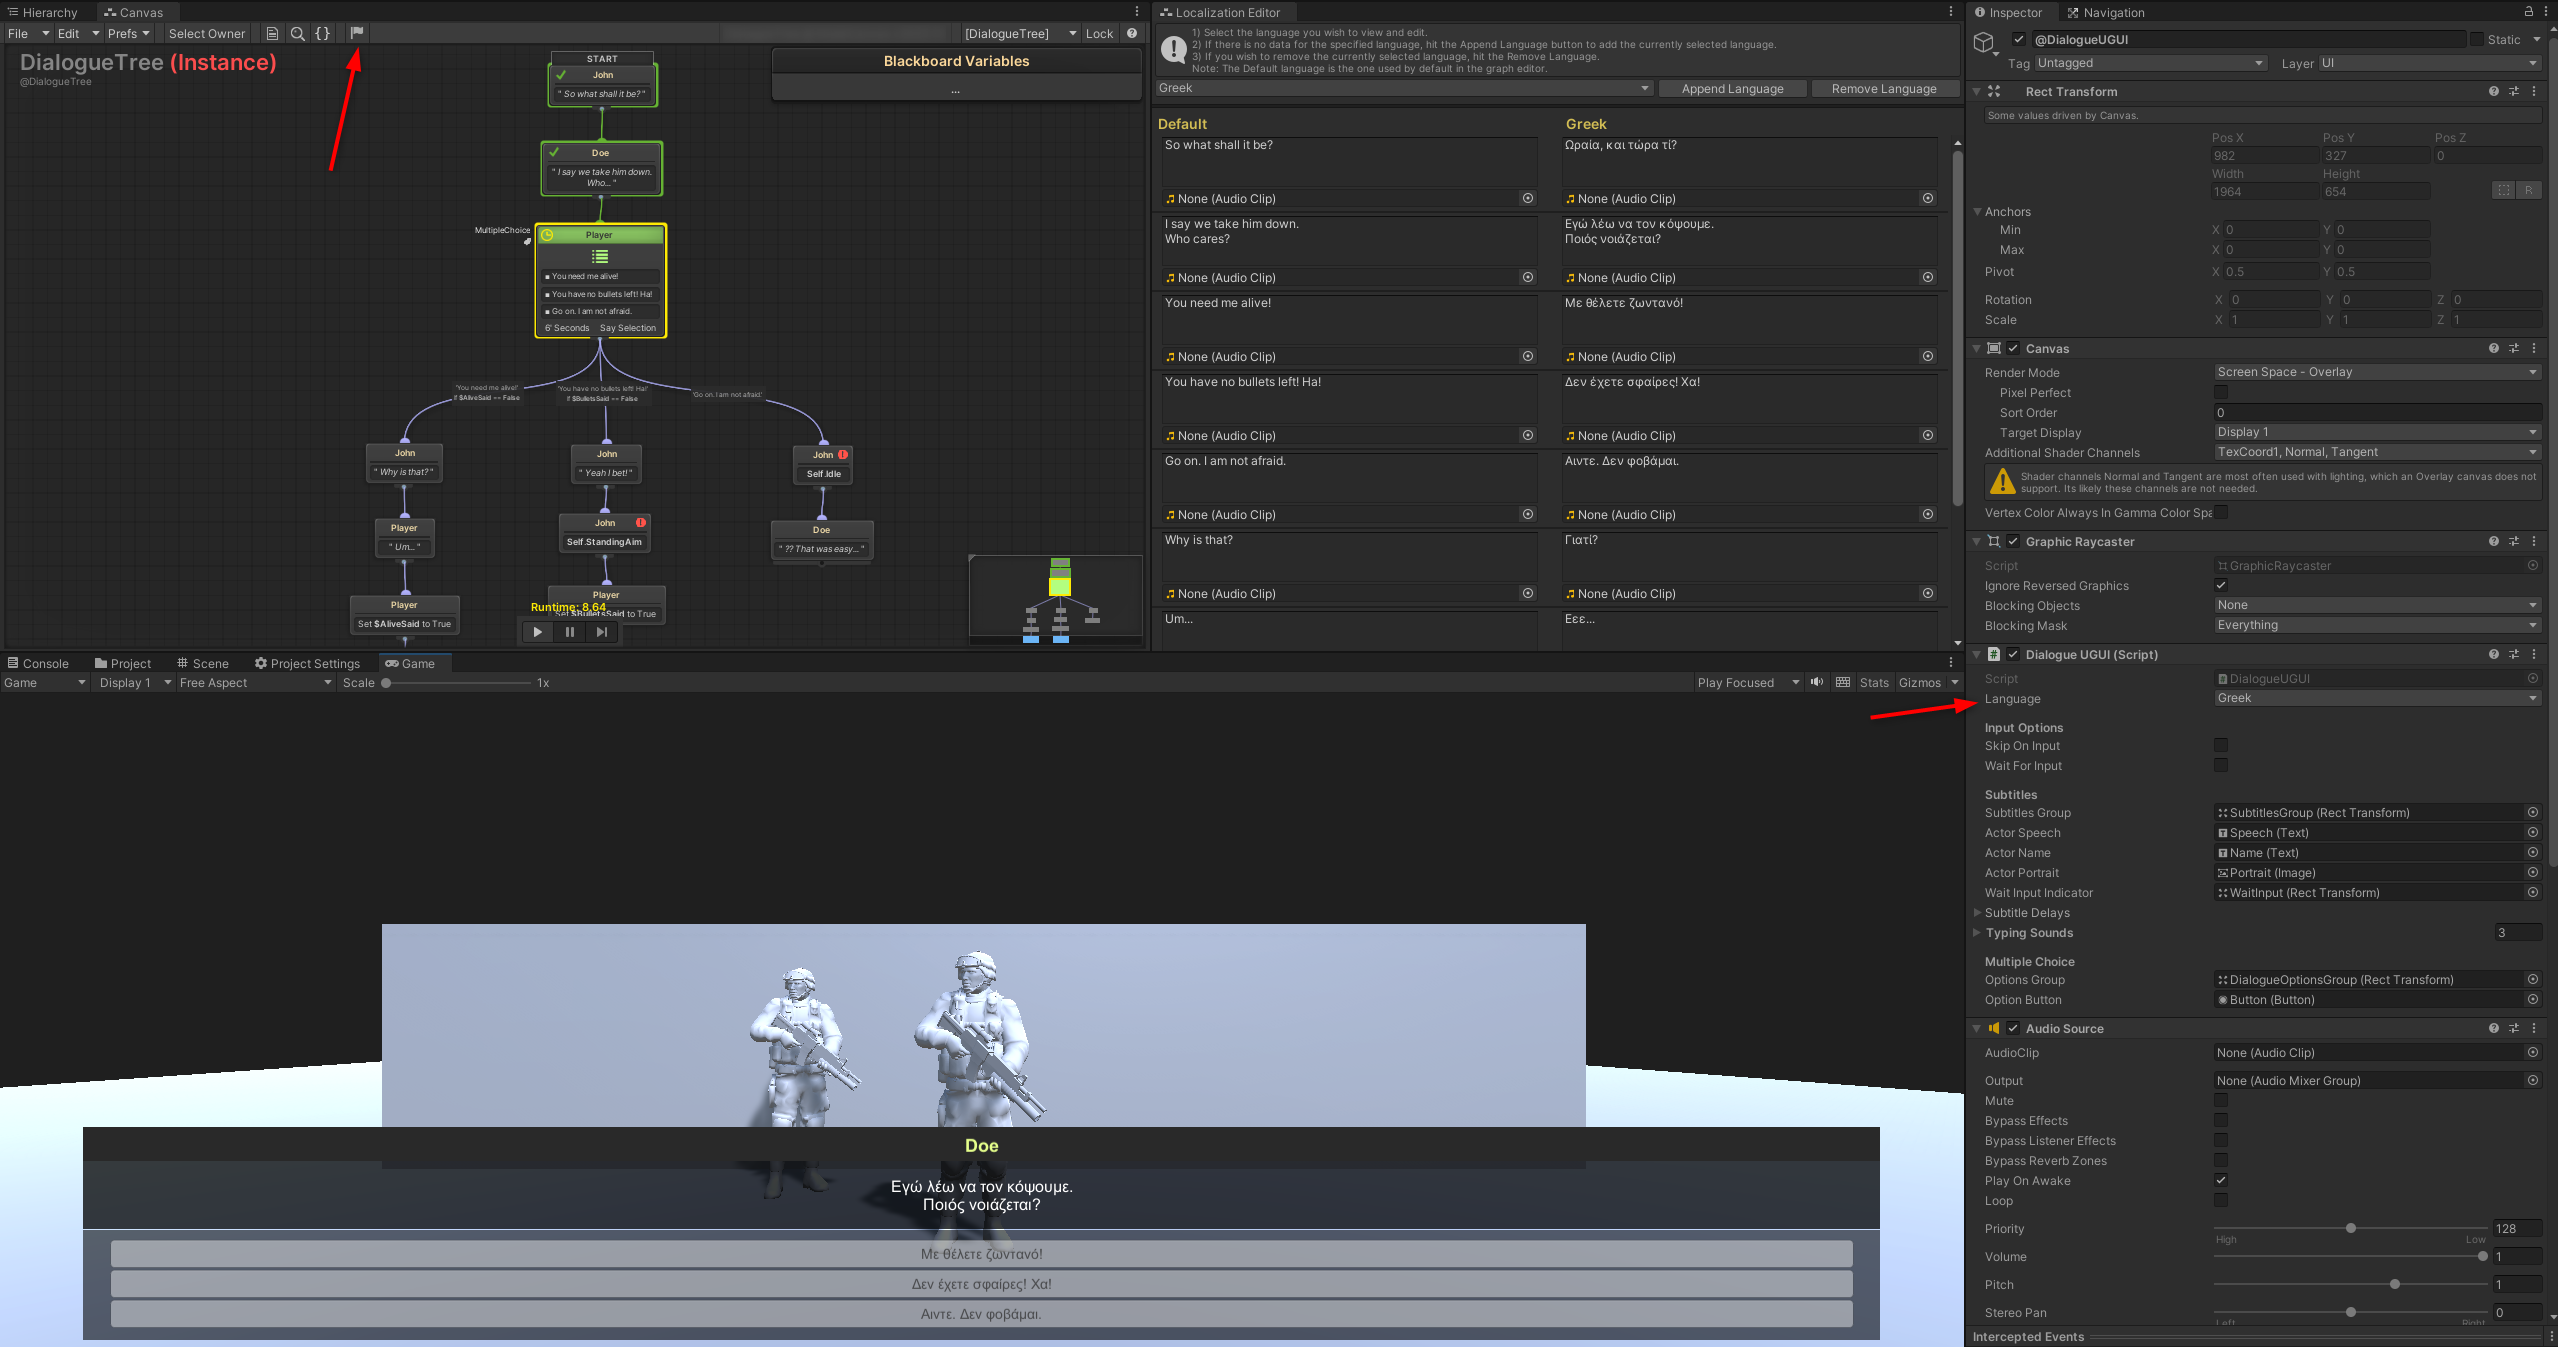The image size is (2558, 1347).
Task: Click the magnifier search icon in graph toolbar
Action: 297,33
